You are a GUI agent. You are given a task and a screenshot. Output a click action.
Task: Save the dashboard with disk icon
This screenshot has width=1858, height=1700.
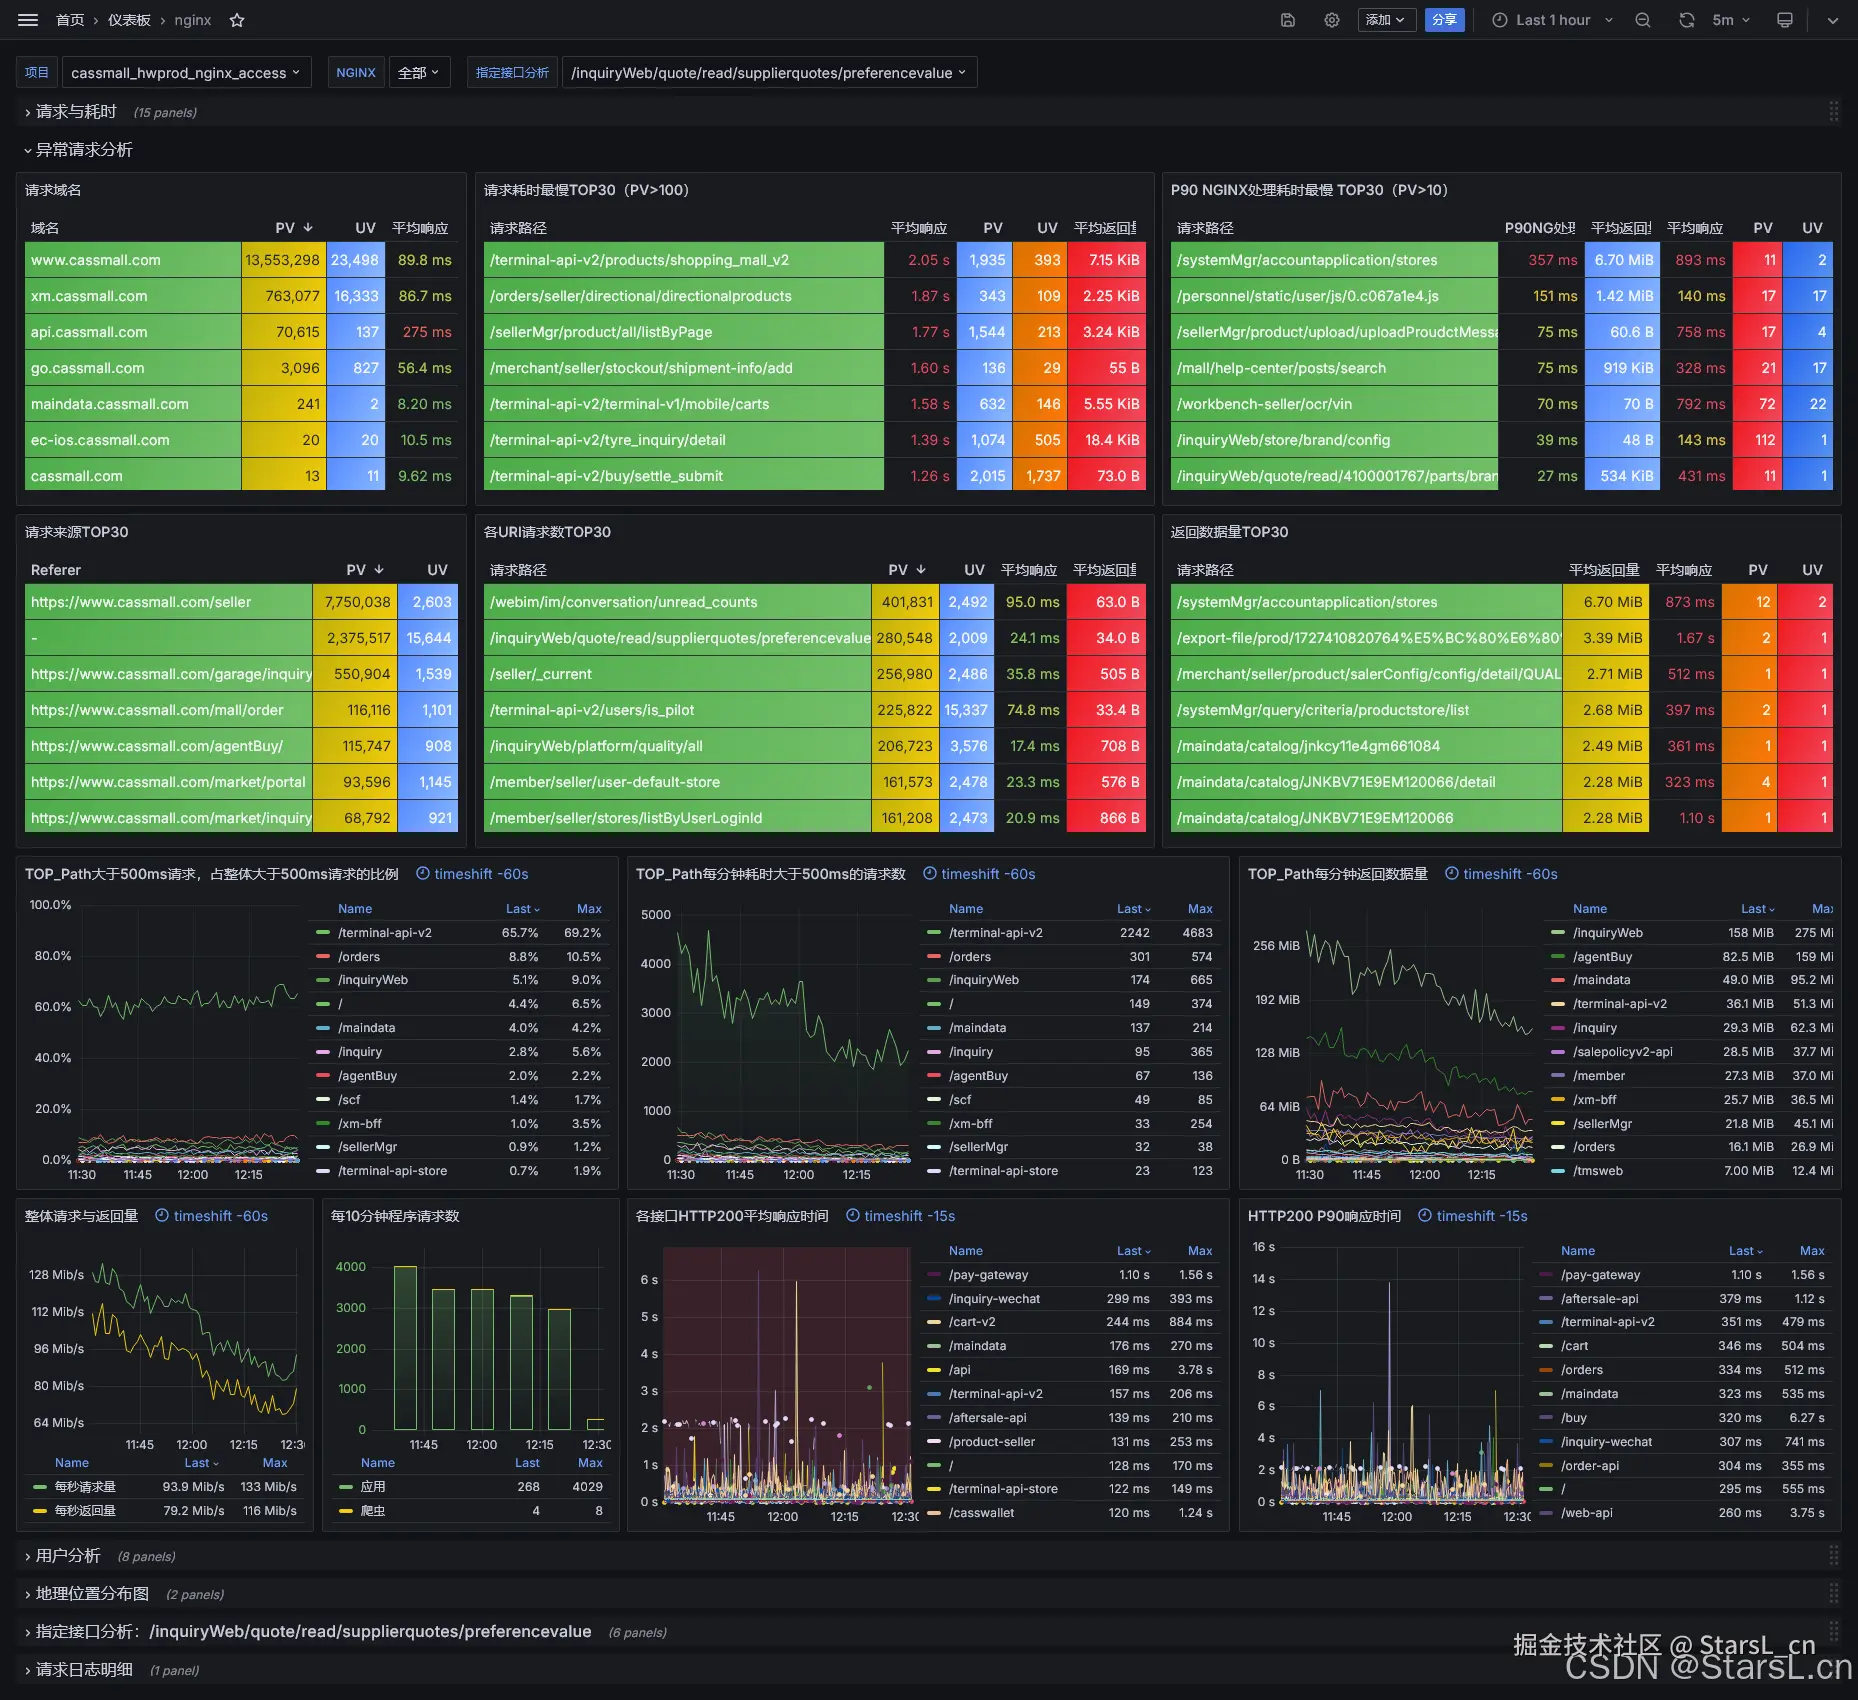pos(1288,20)
